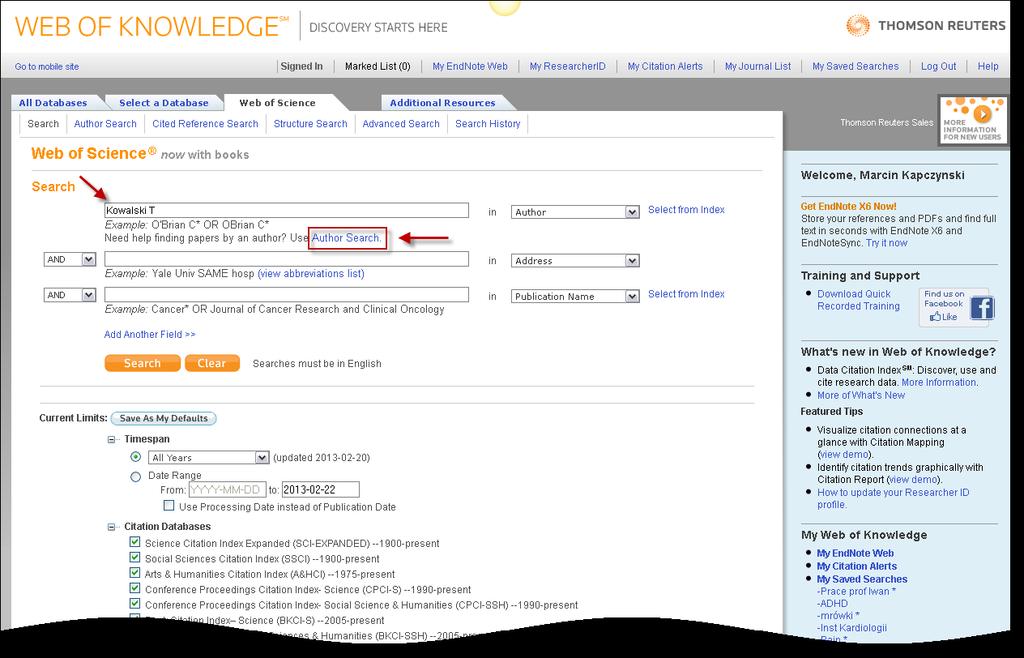Uncheck CPCI-SSH Social Science & Humanities checkbox
This screenshot has height=658, width=1024.
point(135,604)
